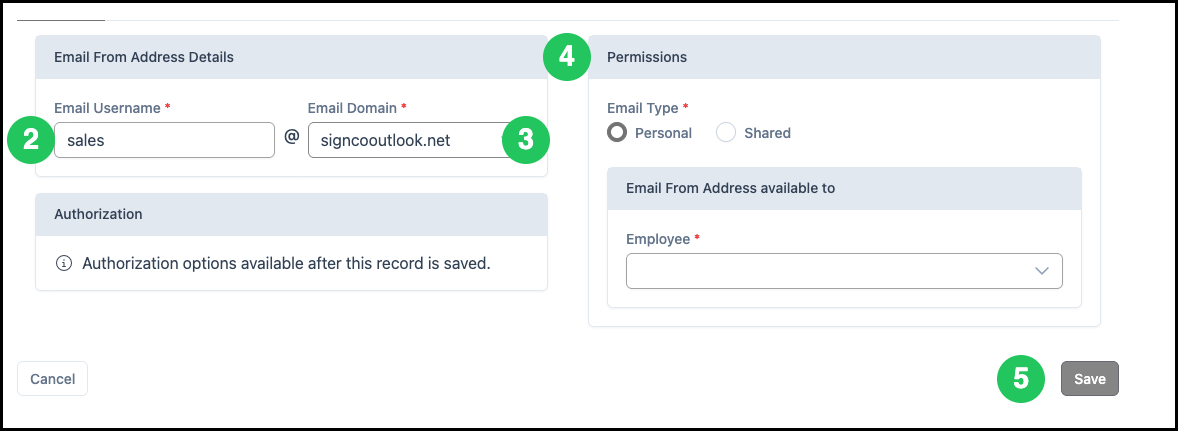Click the Authorization options availability message
Viewport: 1178px width, 431px height.
(x=286, y=264)
